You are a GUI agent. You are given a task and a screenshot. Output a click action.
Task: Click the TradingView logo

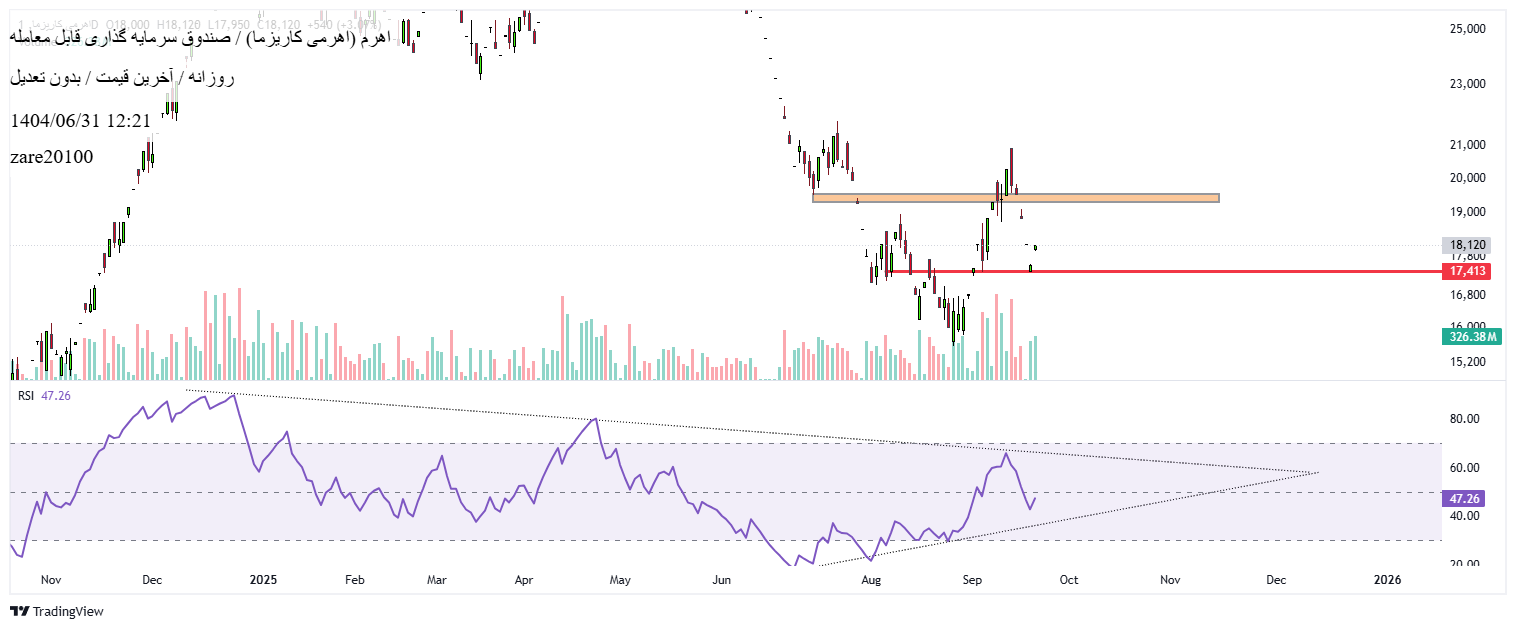point(57,611)
